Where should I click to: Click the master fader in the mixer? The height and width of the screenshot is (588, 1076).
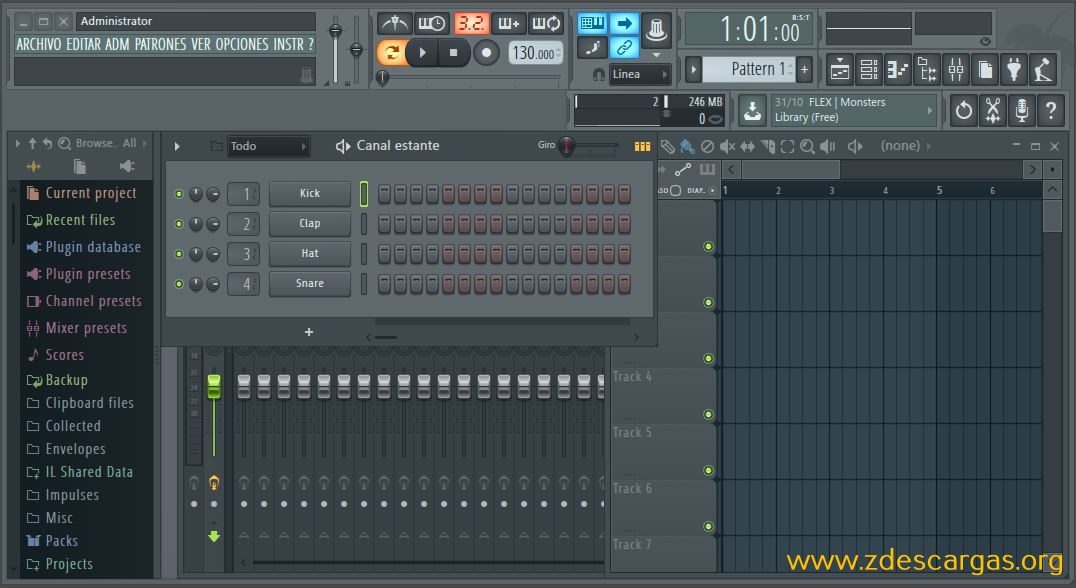214,386
